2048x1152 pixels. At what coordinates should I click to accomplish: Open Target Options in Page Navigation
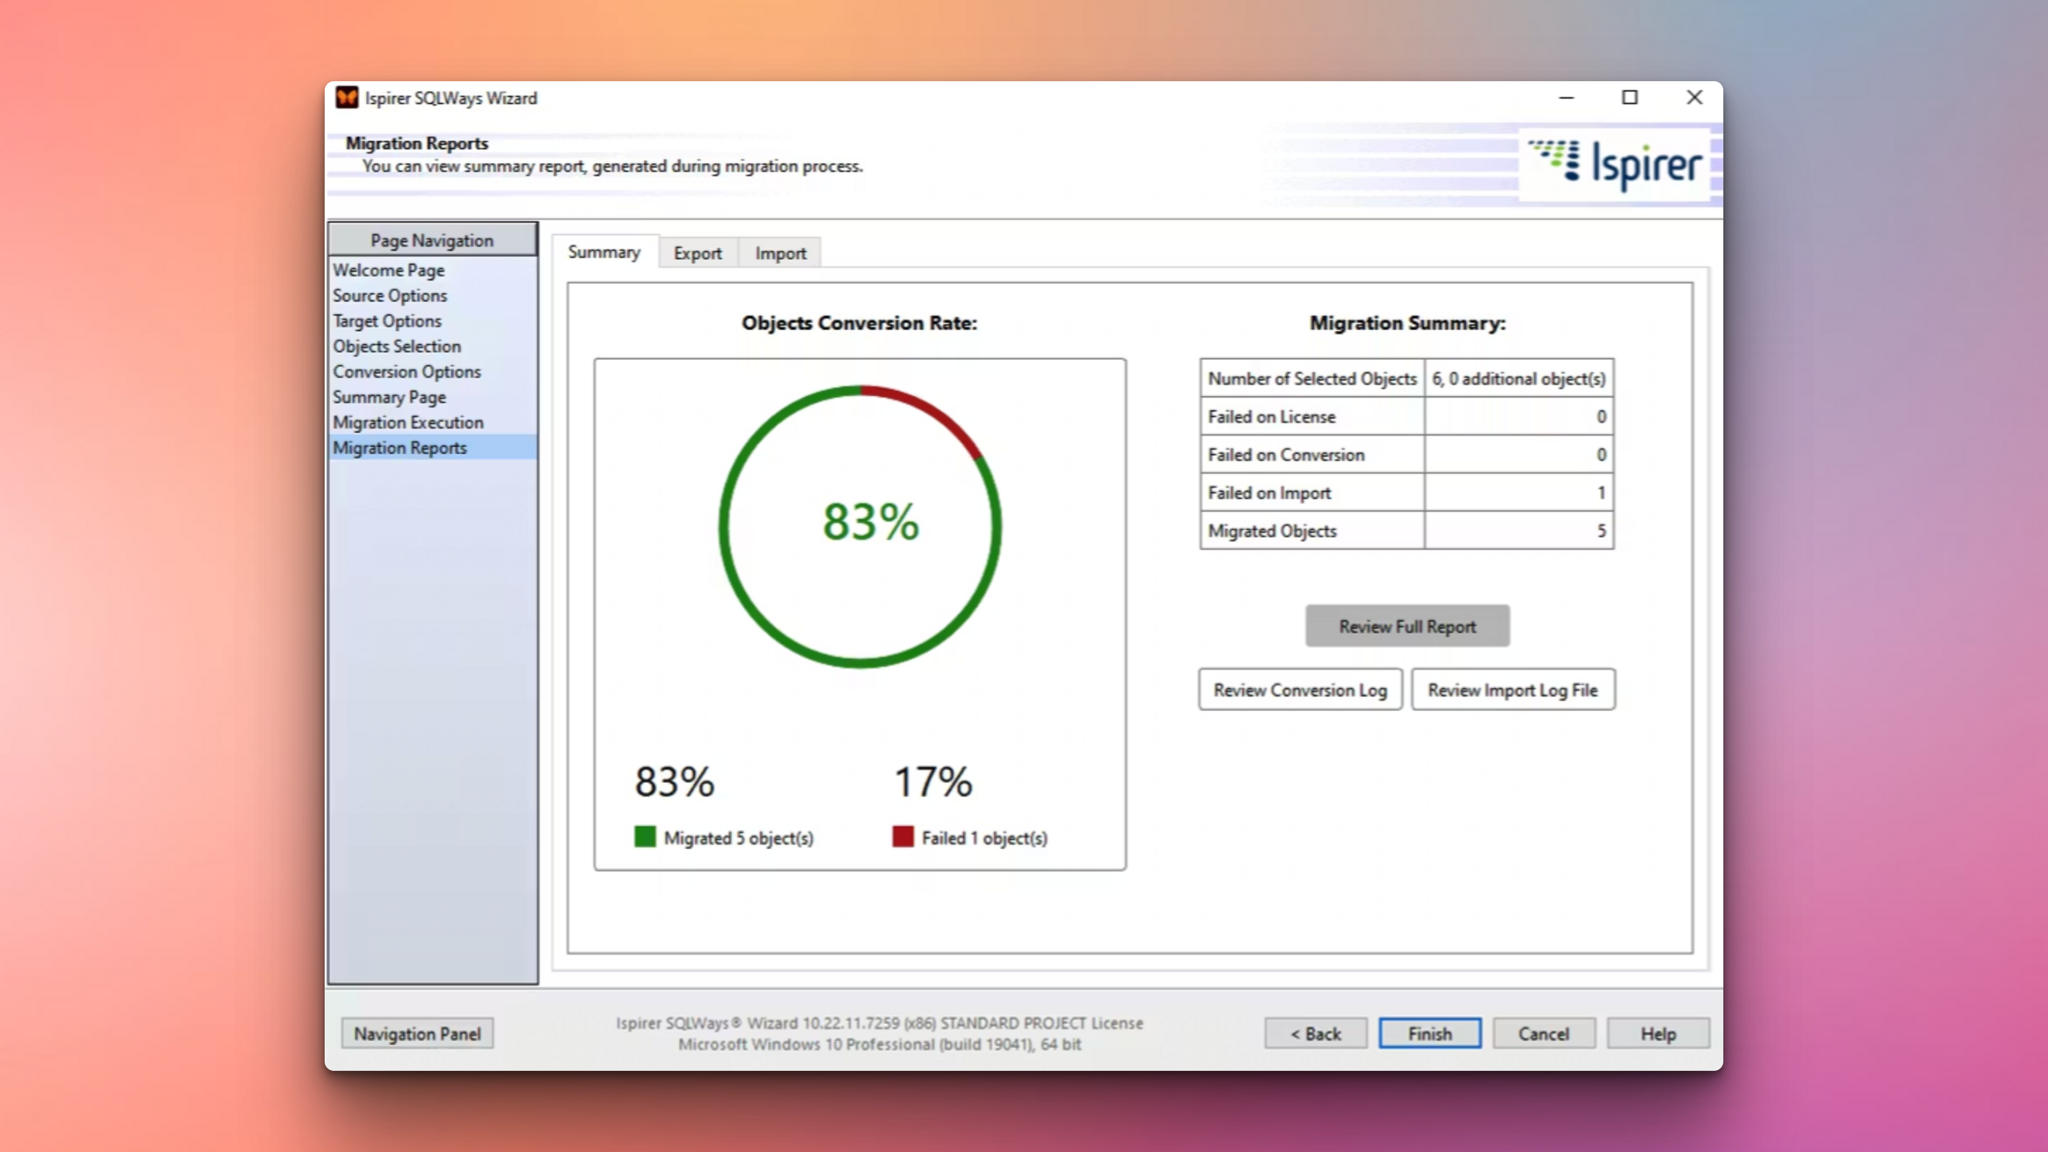386,321
